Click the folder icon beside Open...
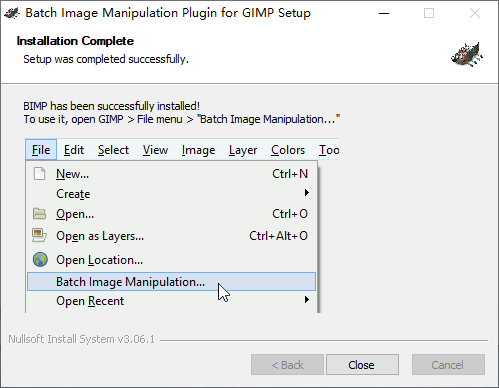499x388 pixels. pyautogui.click(x=39, y=213)
